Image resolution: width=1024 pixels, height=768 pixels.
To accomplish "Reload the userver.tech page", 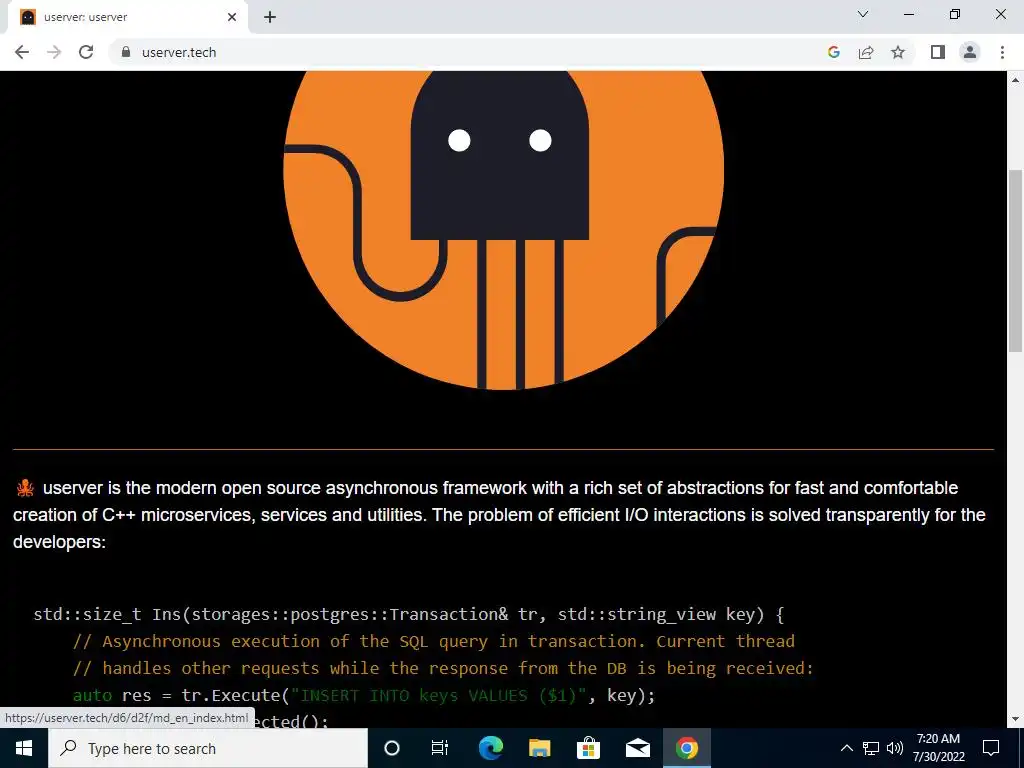I will pos(86,52).
